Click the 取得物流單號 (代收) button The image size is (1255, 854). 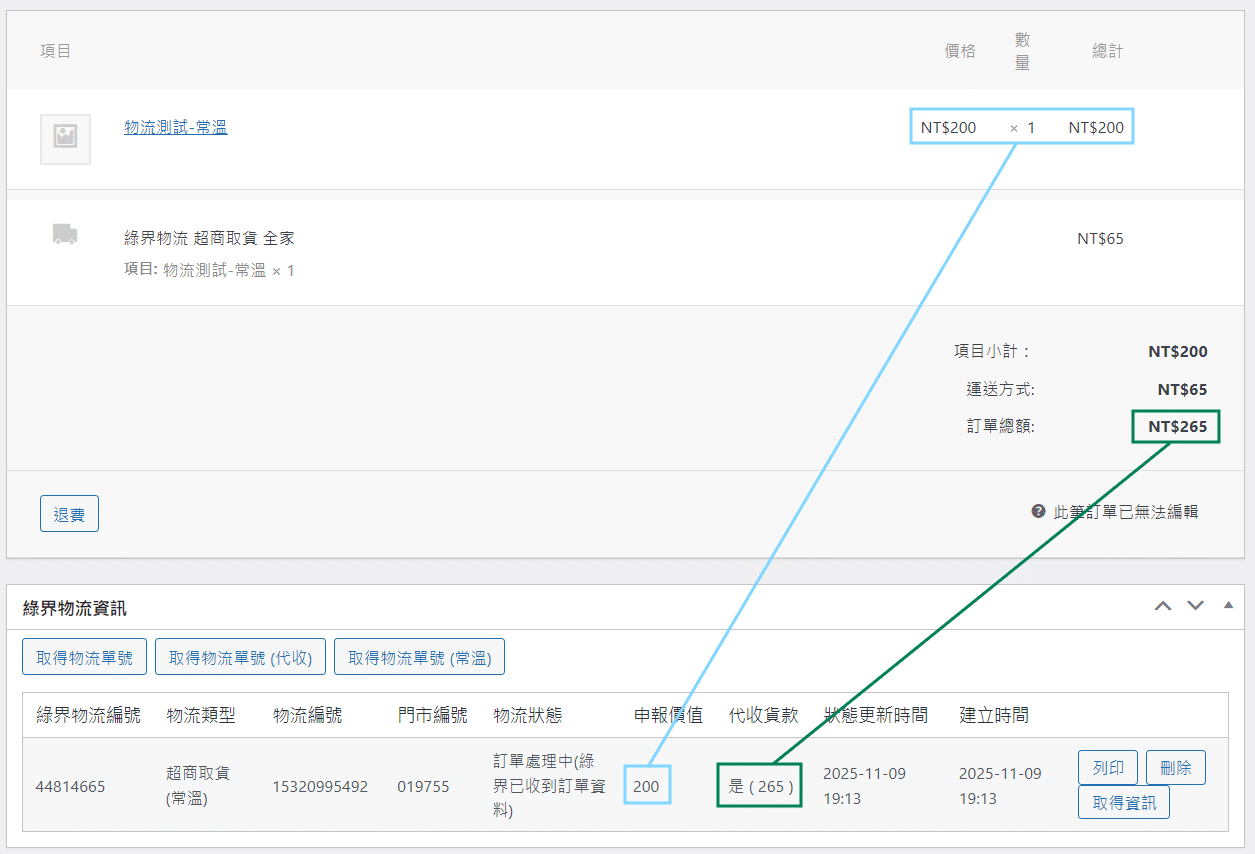pyautogui.click(x=240, y=657)
